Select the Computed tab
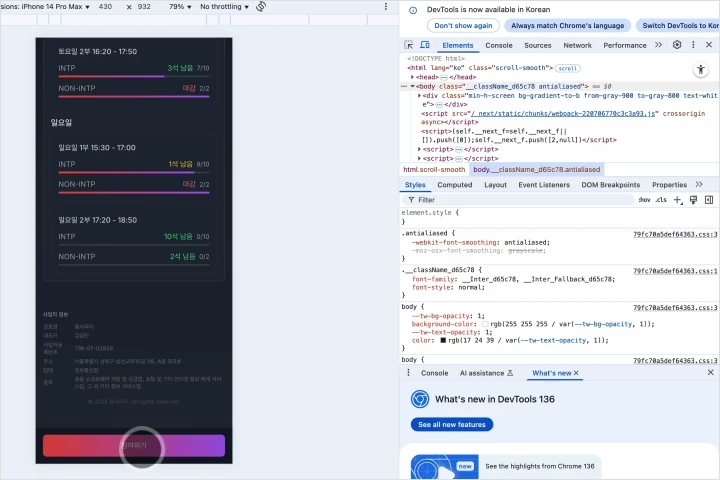Viewport: 720px width, 480px height. tap(455, 185)
